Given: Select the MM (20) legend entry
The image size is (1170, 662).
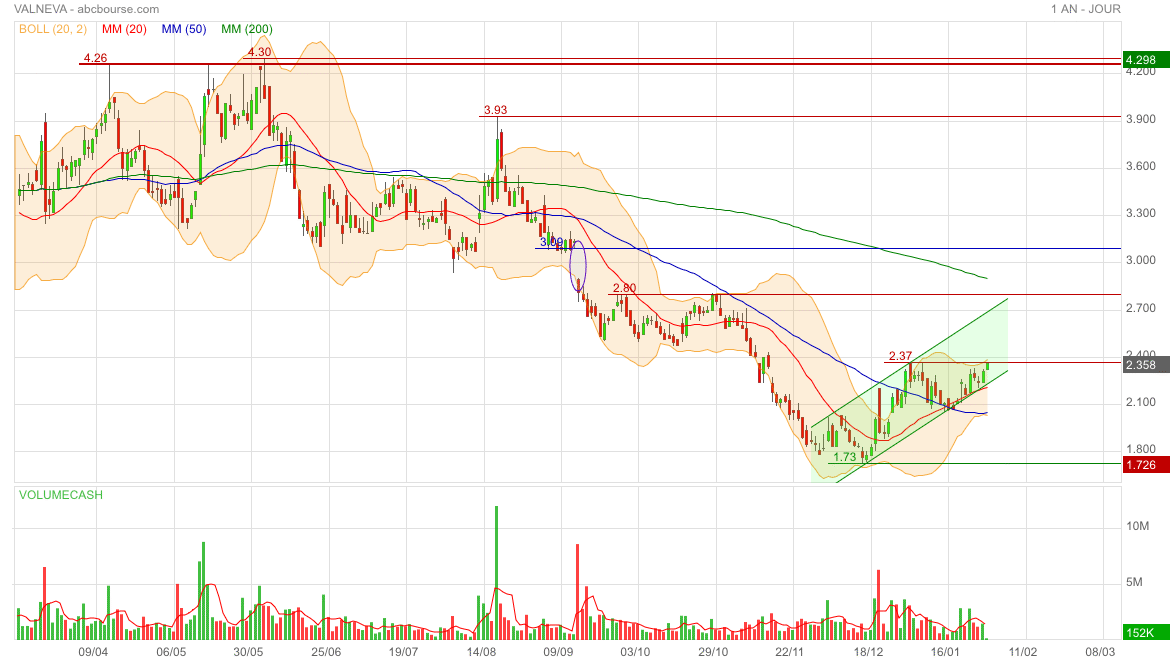Looking at the screenshot, I should point(124,29).
